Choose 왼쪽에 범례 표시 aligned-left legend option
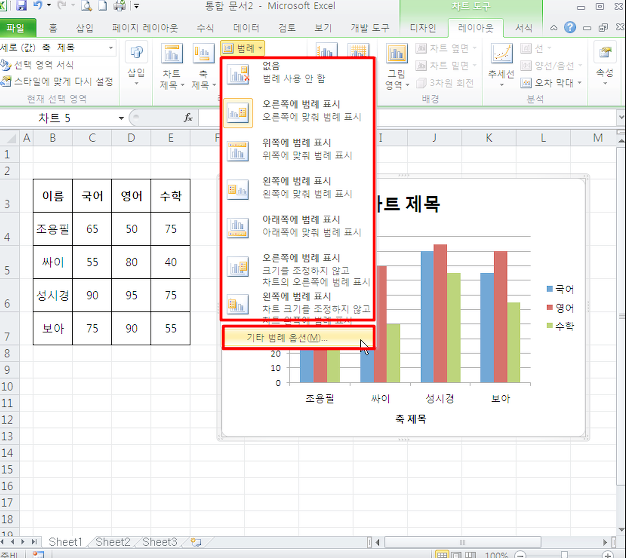The height and width of the screenshot is (558, 626). [297, 188]
